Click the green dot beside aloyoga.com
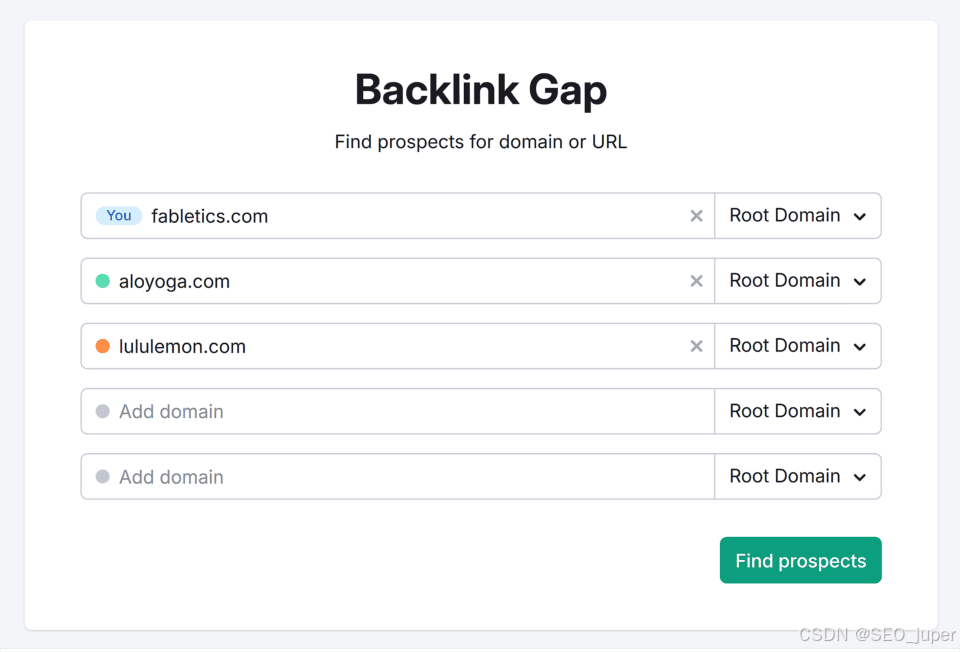Viewport: 960px width, 652px height. click(103, 281)
